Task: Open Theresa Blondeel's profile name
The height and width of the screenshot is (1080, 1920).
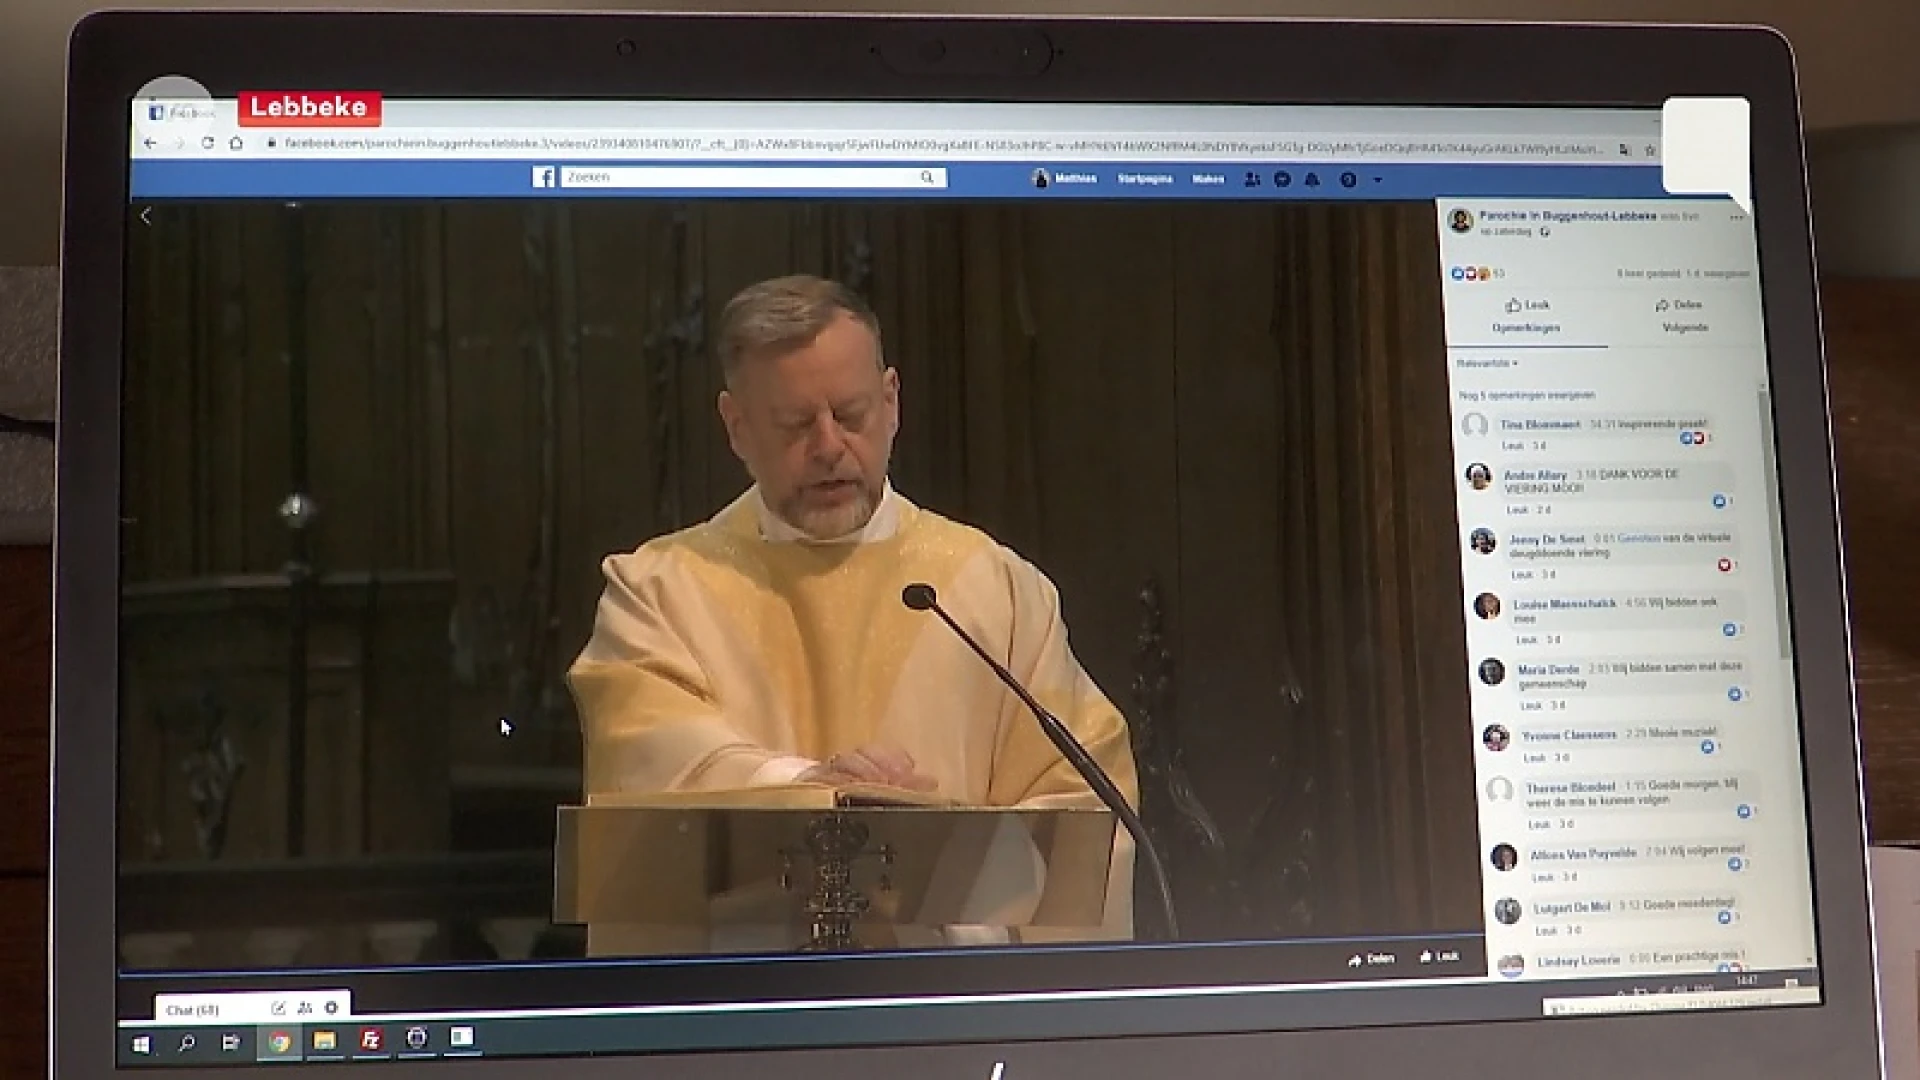Action: pos(1570,788)
